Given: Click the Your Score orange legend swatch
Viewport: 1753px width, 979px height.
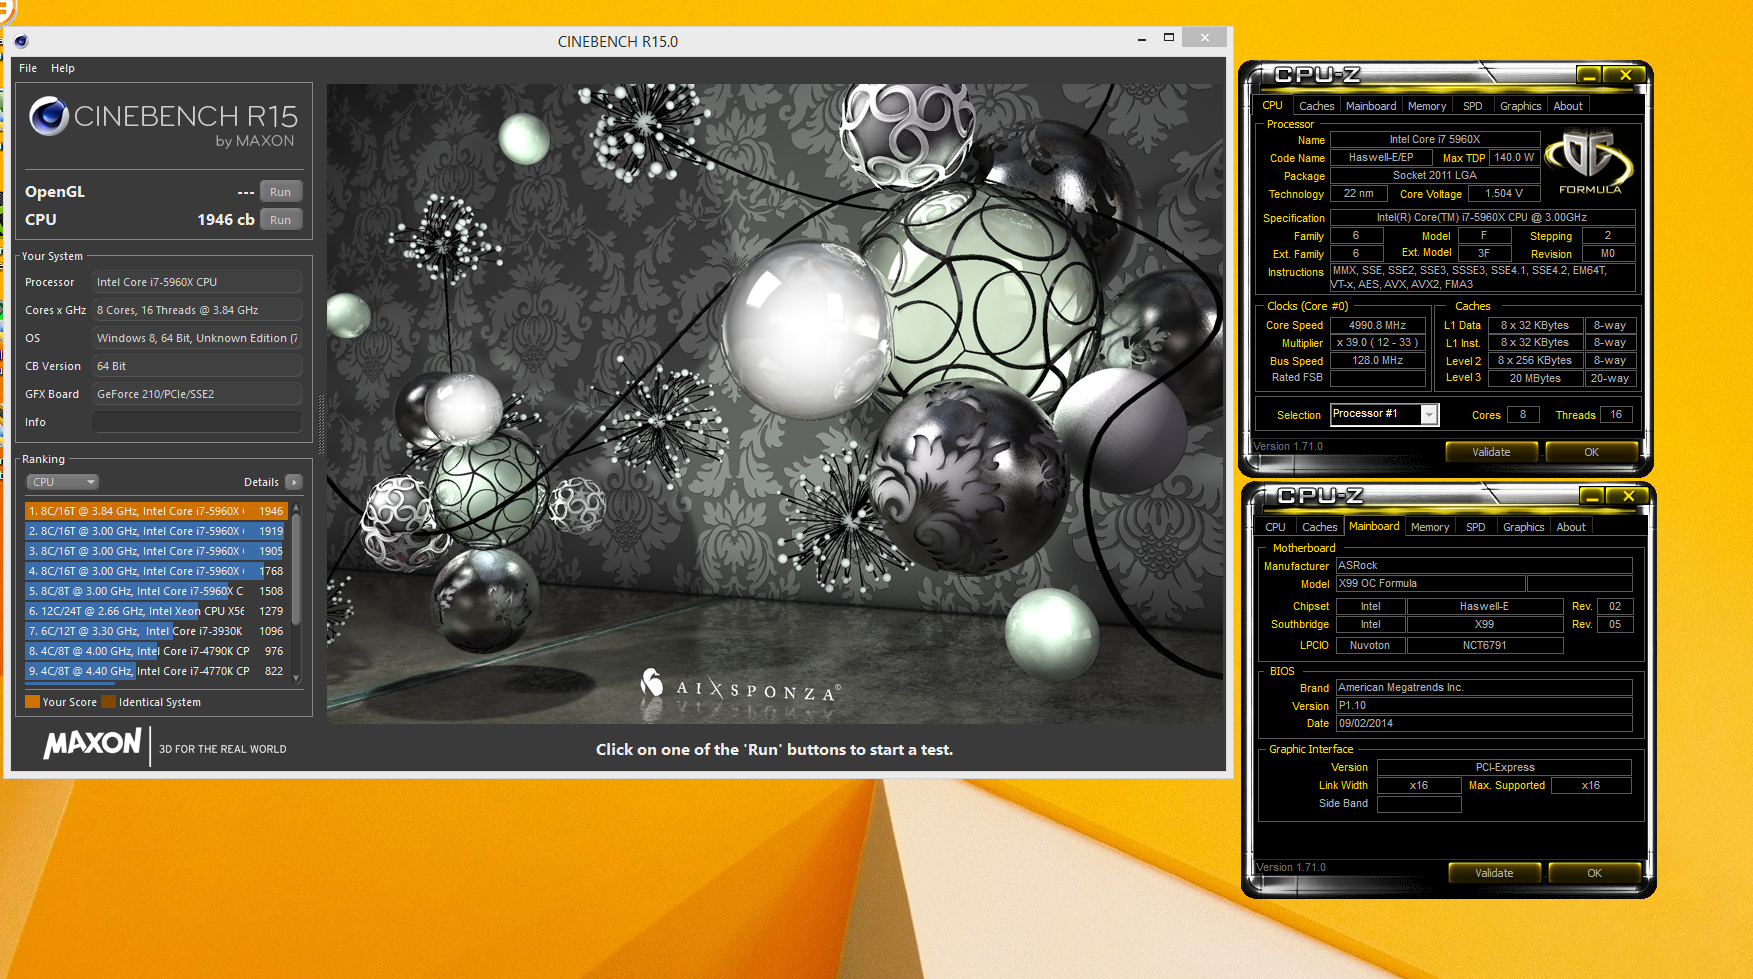Looking at the screenshot, I should coord(32,702).
